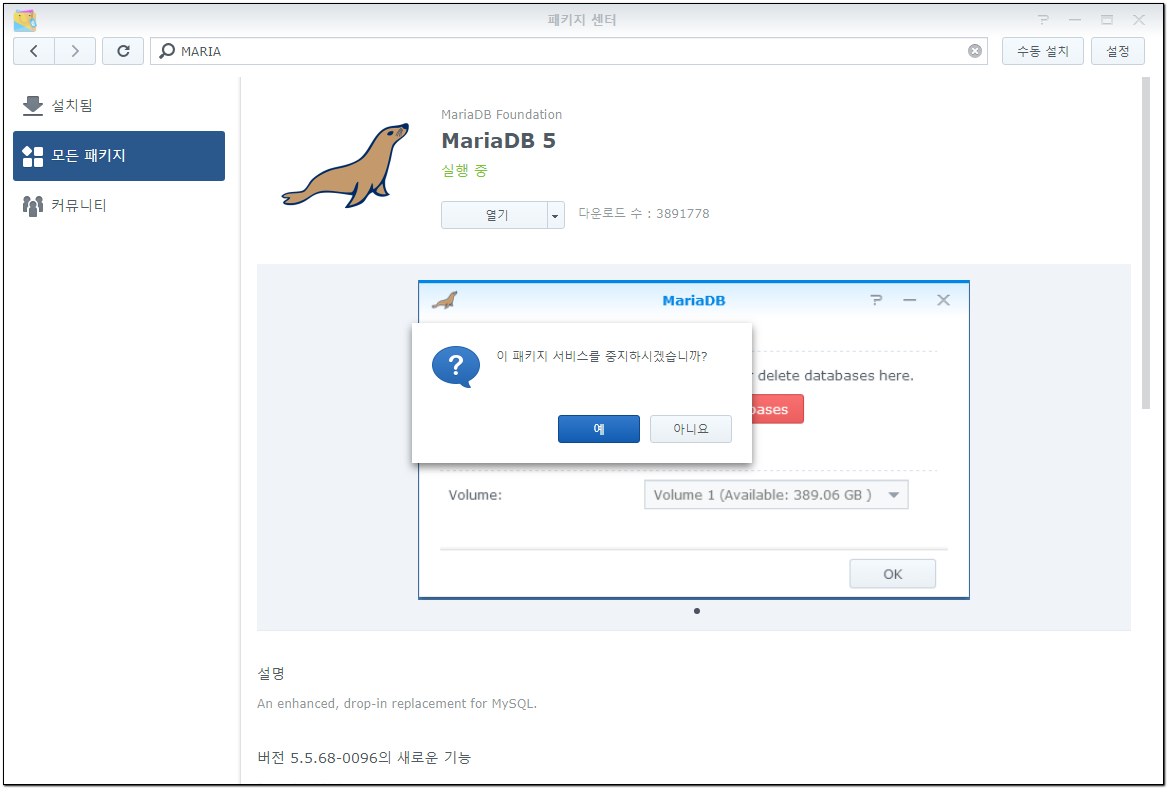
Task: Expand the 열기 button dropdown arrow
Action: [x=556, y=215]
